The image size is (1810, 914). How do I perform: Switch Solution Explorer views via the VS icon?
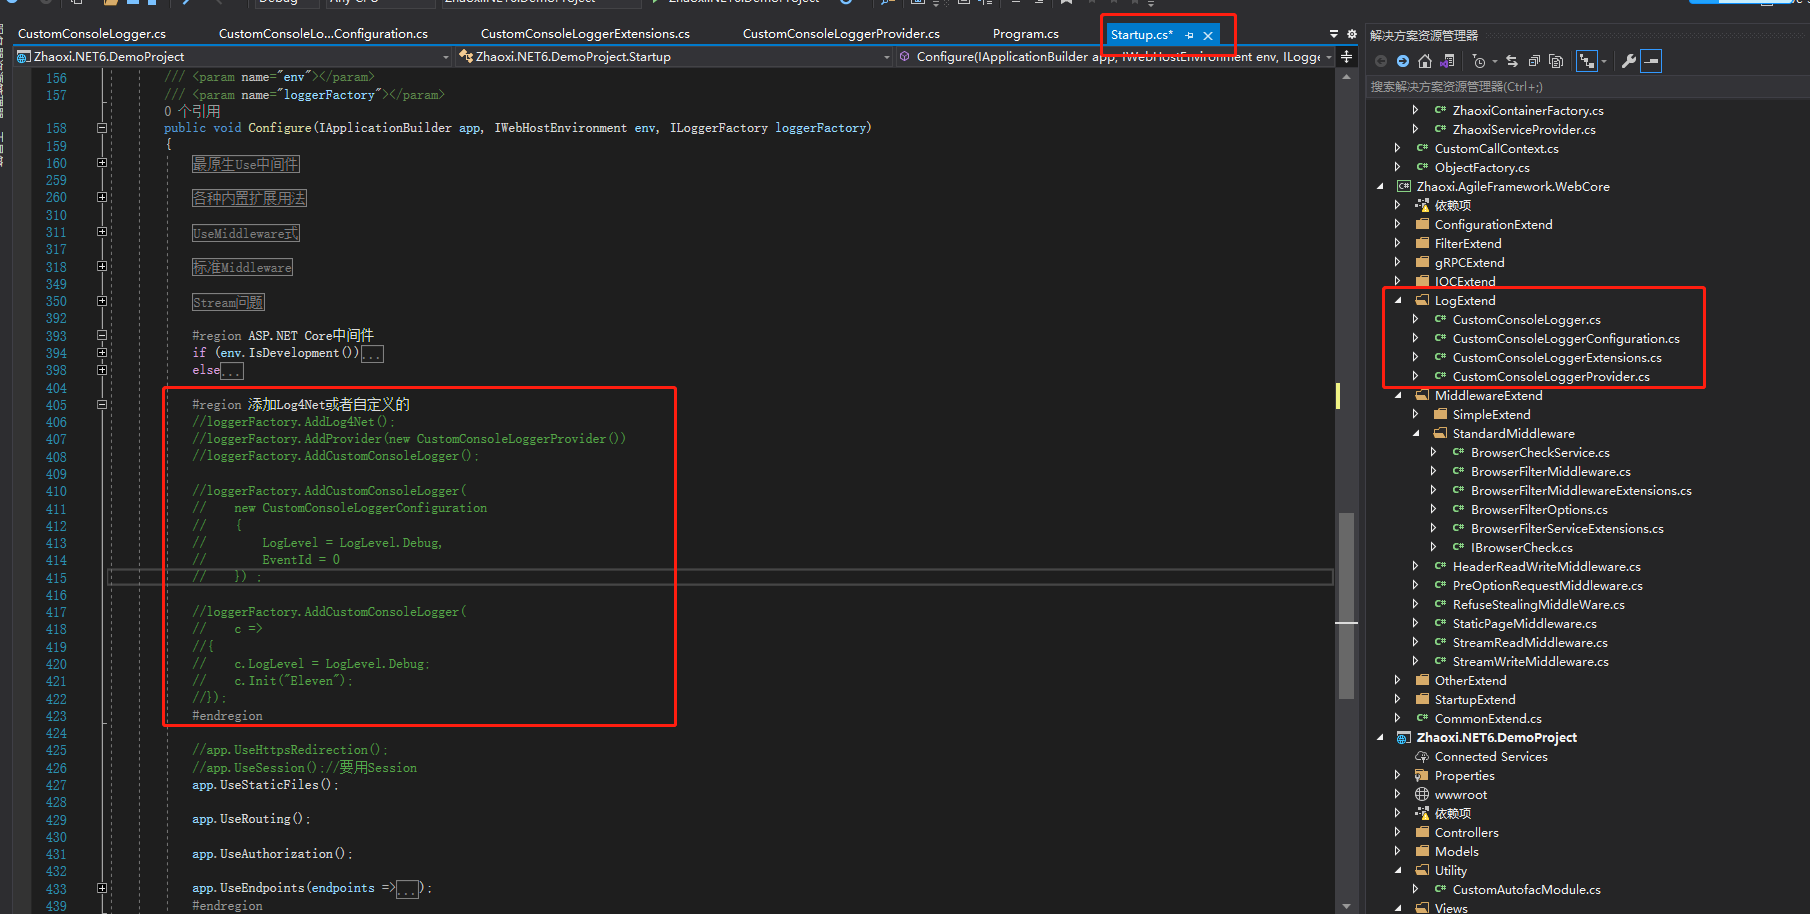pyautogui.click(x=1447, y=61)
